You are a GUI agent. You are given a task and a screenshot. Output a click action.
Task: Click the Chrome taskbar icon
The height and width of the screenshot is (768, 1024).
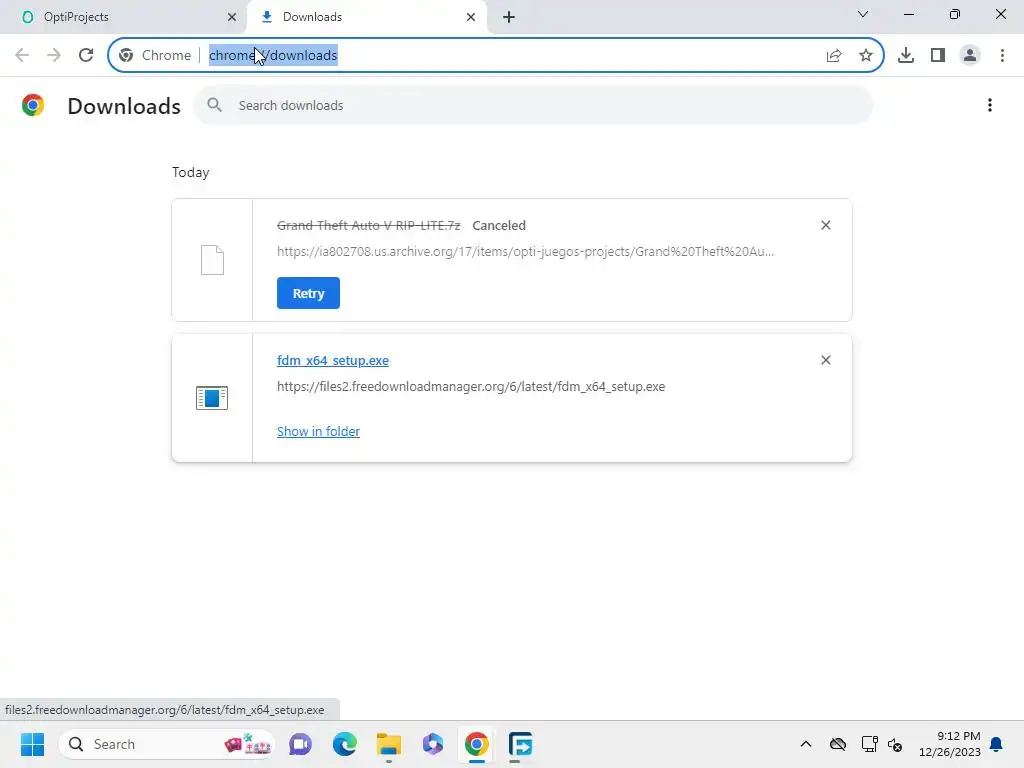coord(477,744)
